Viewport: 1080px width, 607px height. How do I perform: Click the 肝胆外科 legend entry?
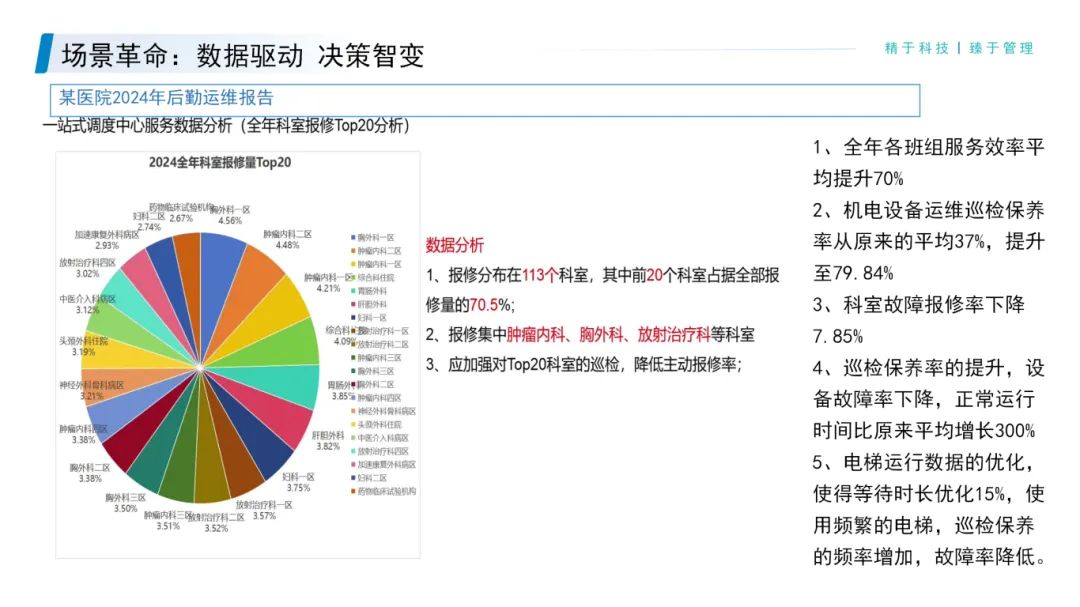click(x=369, y=305)
